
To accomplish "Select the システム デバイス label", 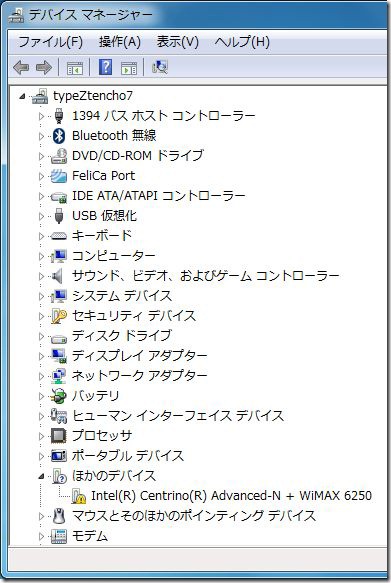I will click(x=122, y=296).
